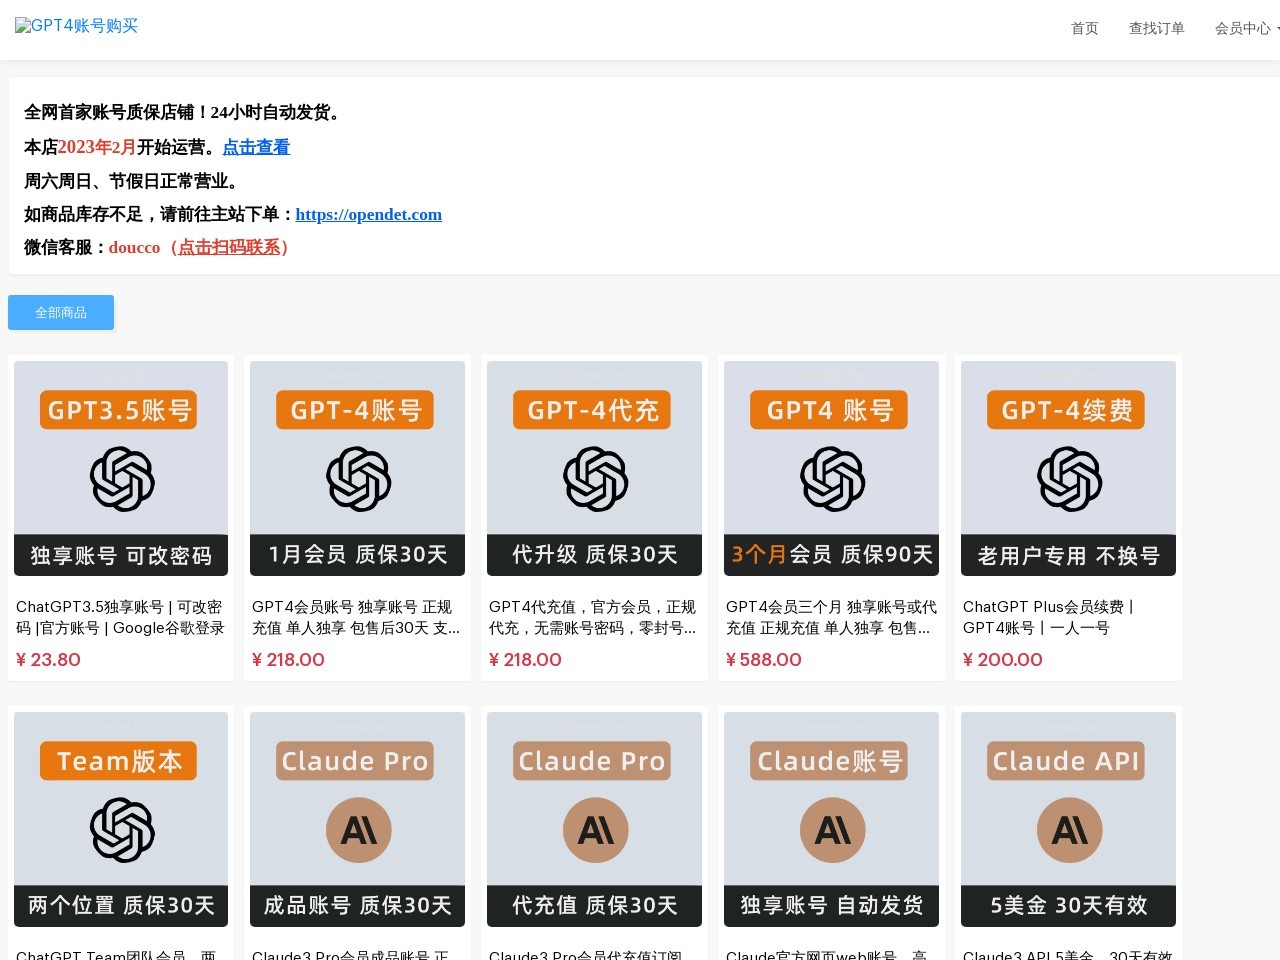This screenshot has height=960, width=1280.
Task: Click GPT4会员三个月 product title
Action: (x=831, y=617)
